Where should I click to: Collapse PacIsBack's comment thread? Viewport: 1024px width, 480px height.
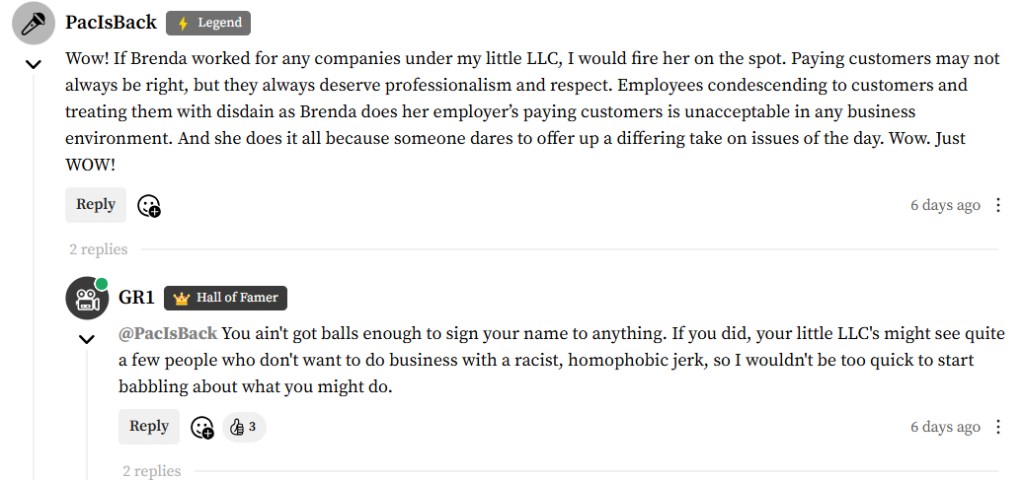(33, 64)
